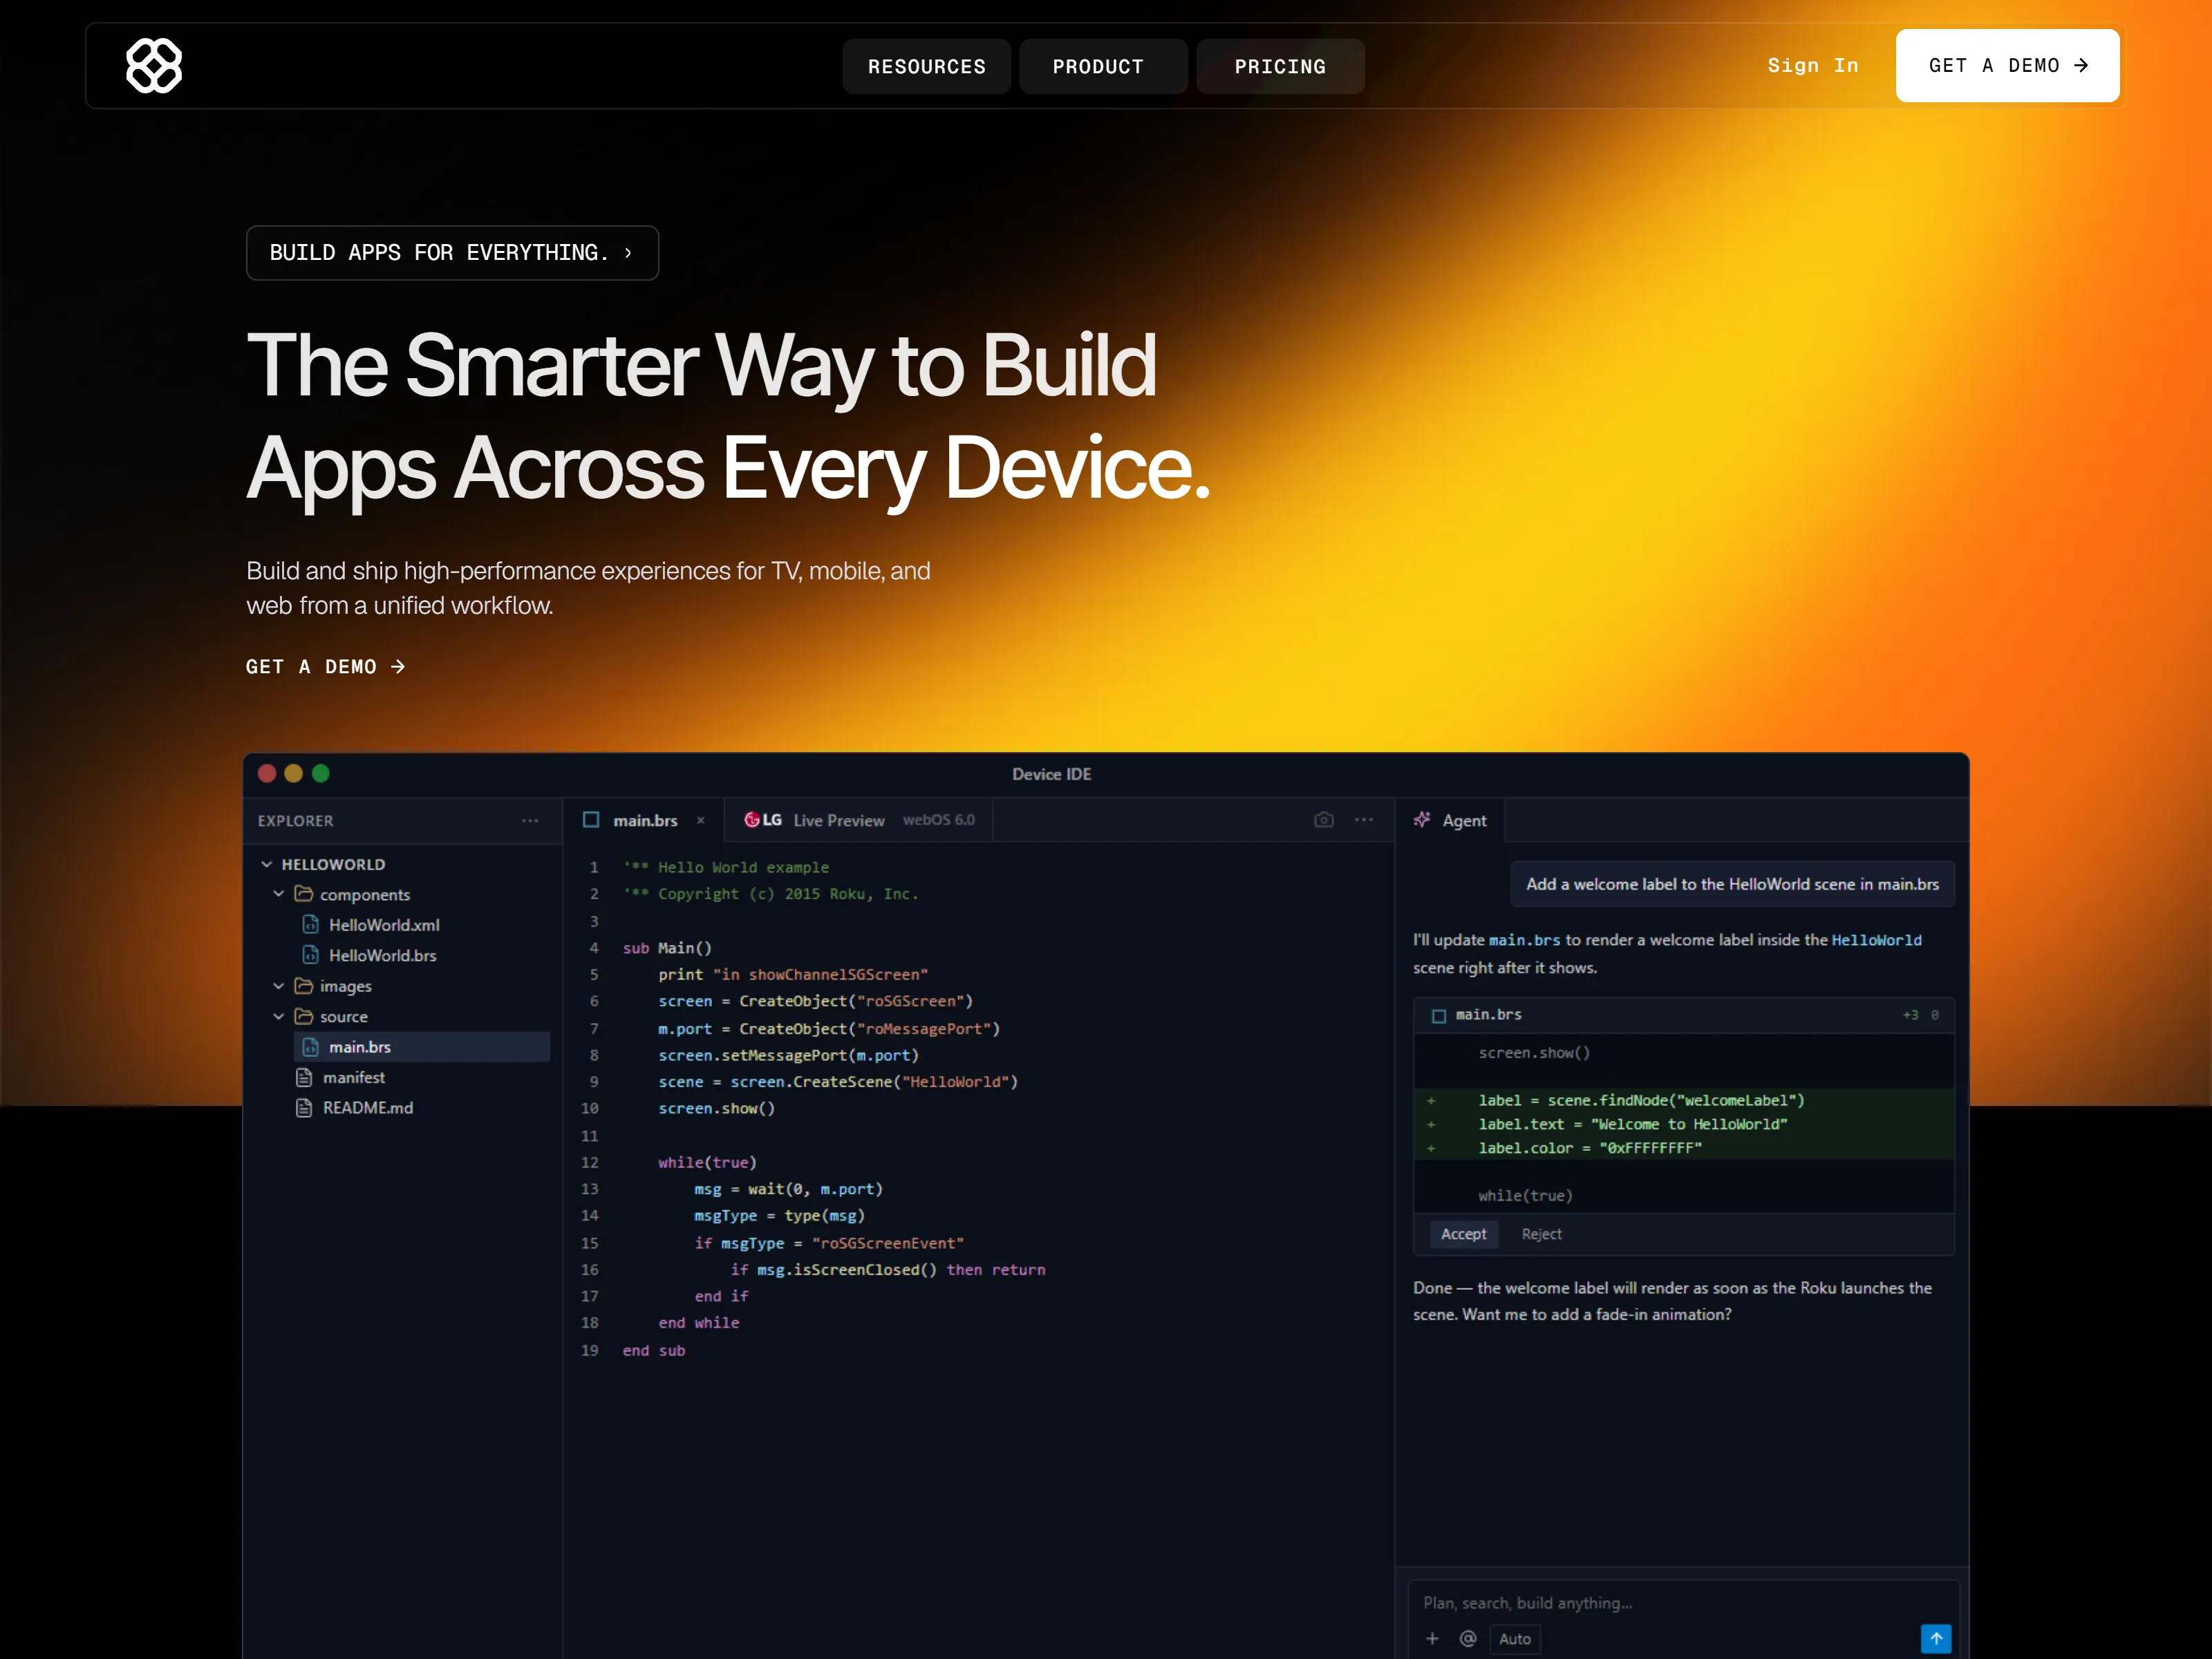Click the components folder icon
This screenshot has width=2212, height=1659.
[304, 894]
